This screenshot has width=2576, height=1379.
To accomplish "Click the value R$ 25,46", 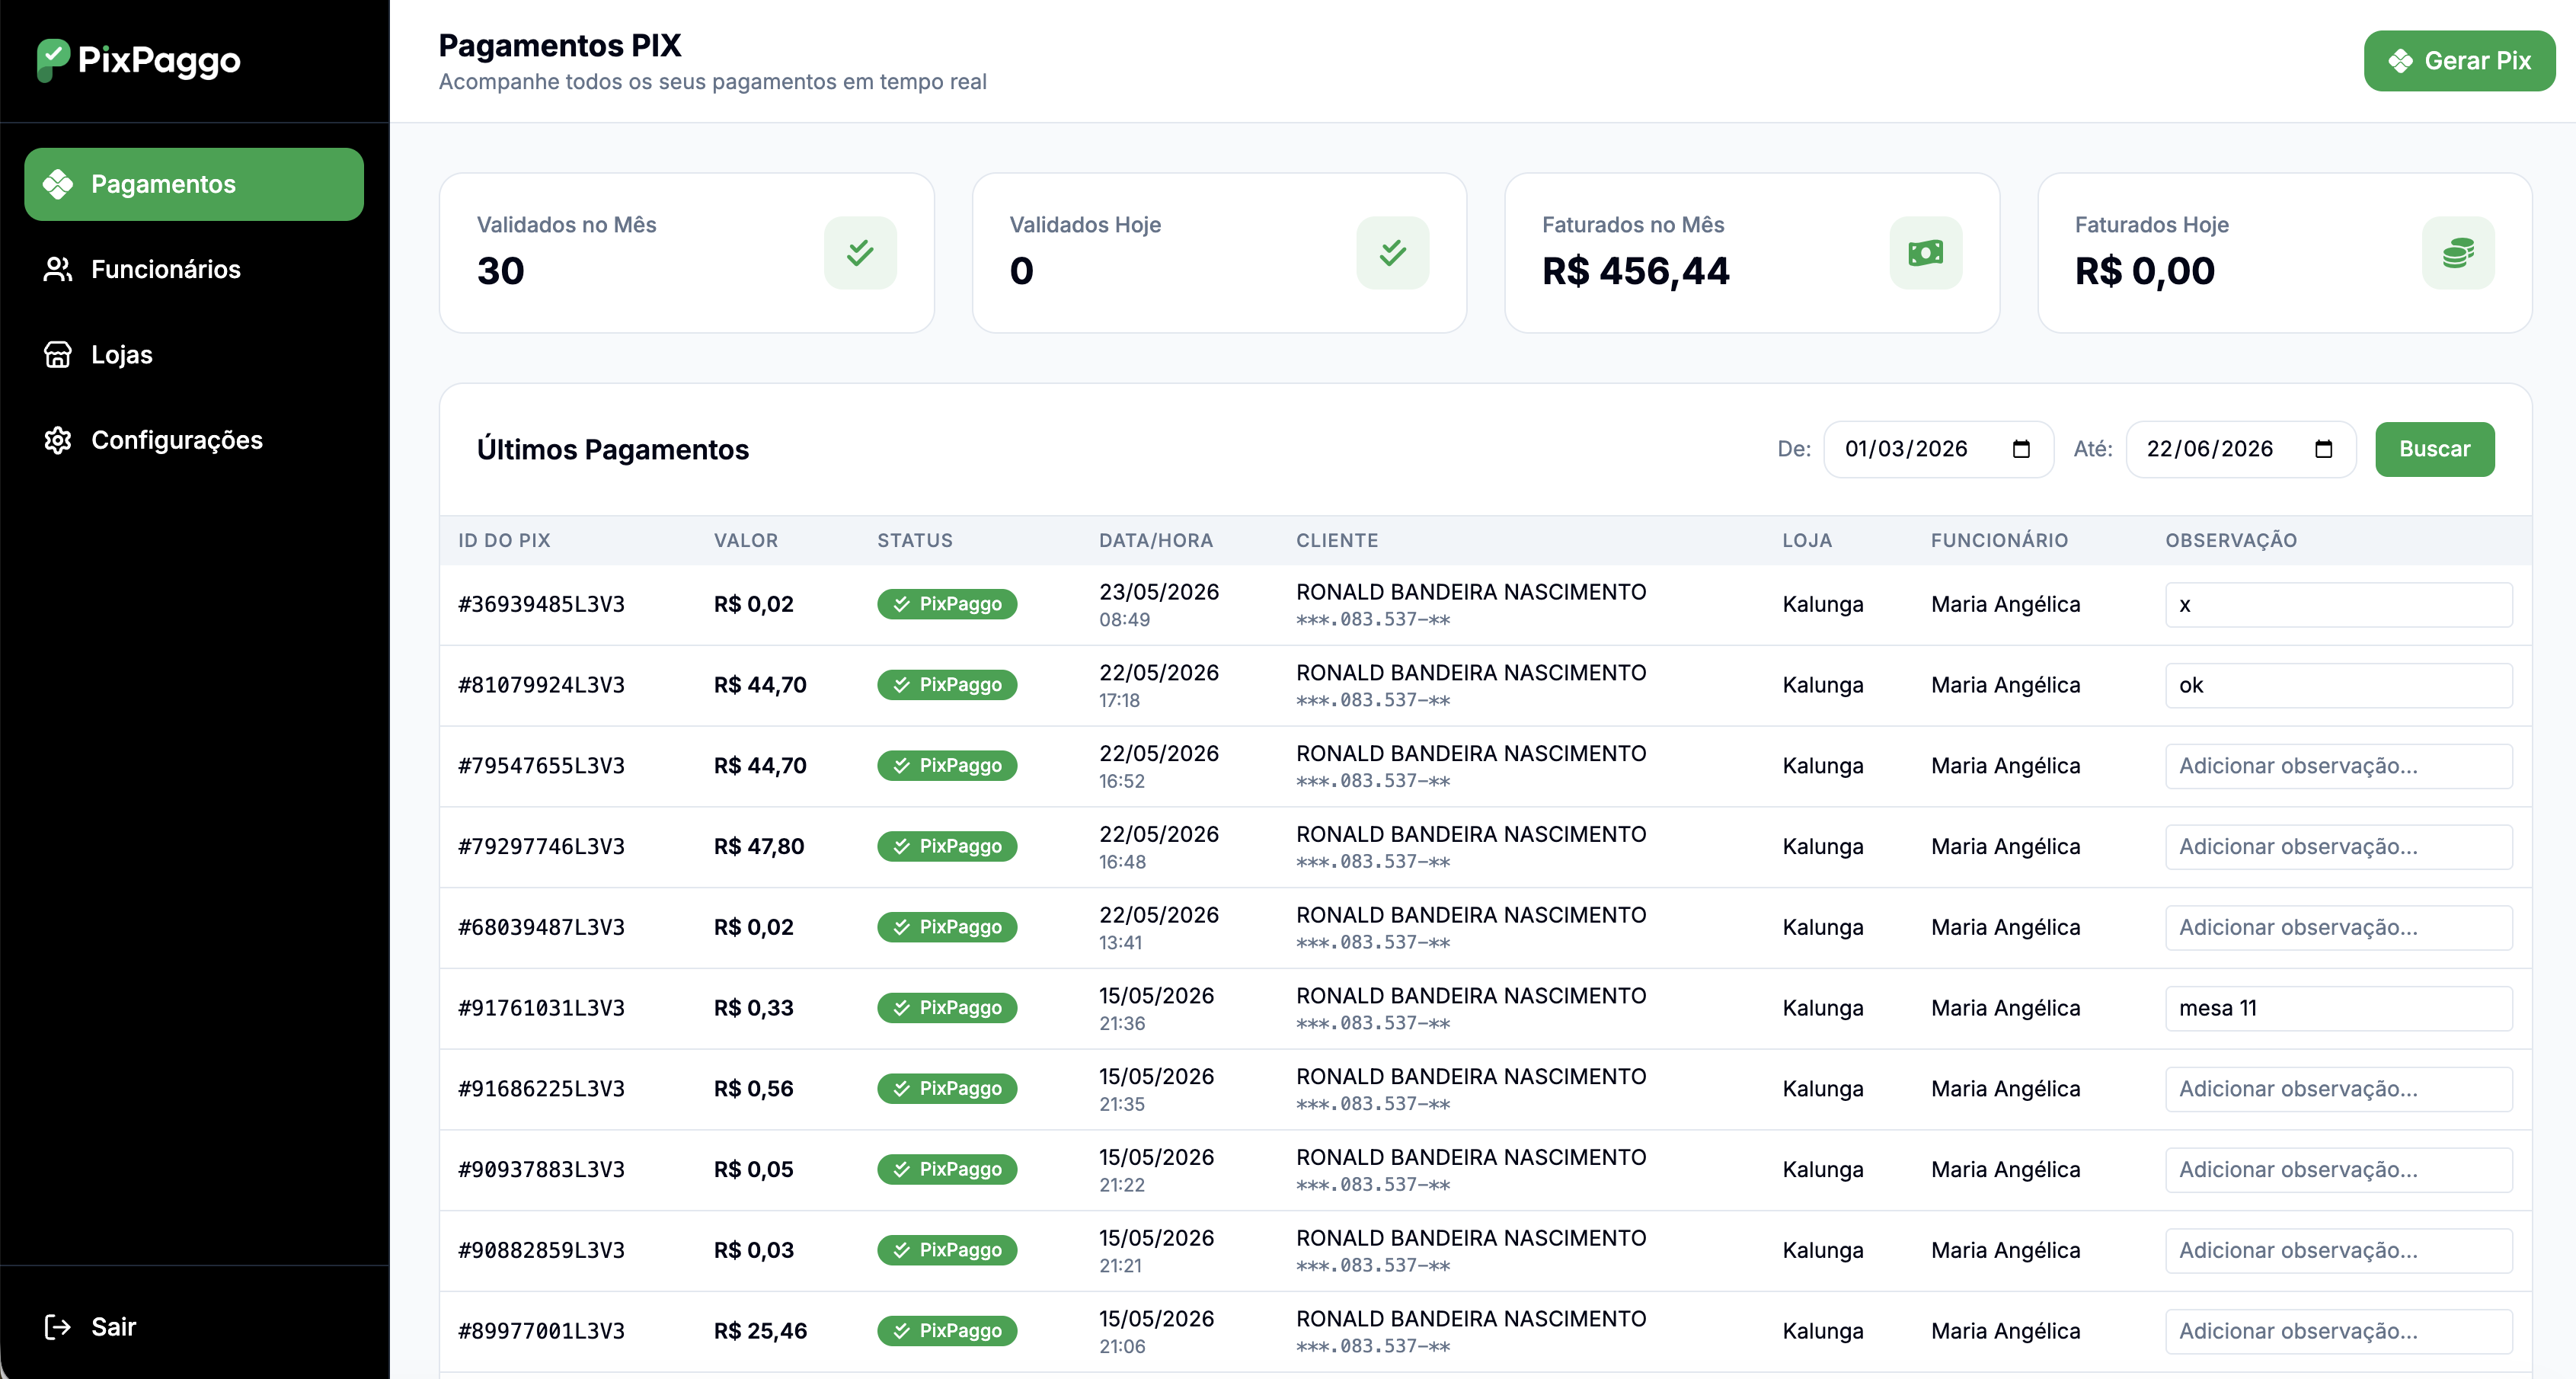I will 760,1331.
